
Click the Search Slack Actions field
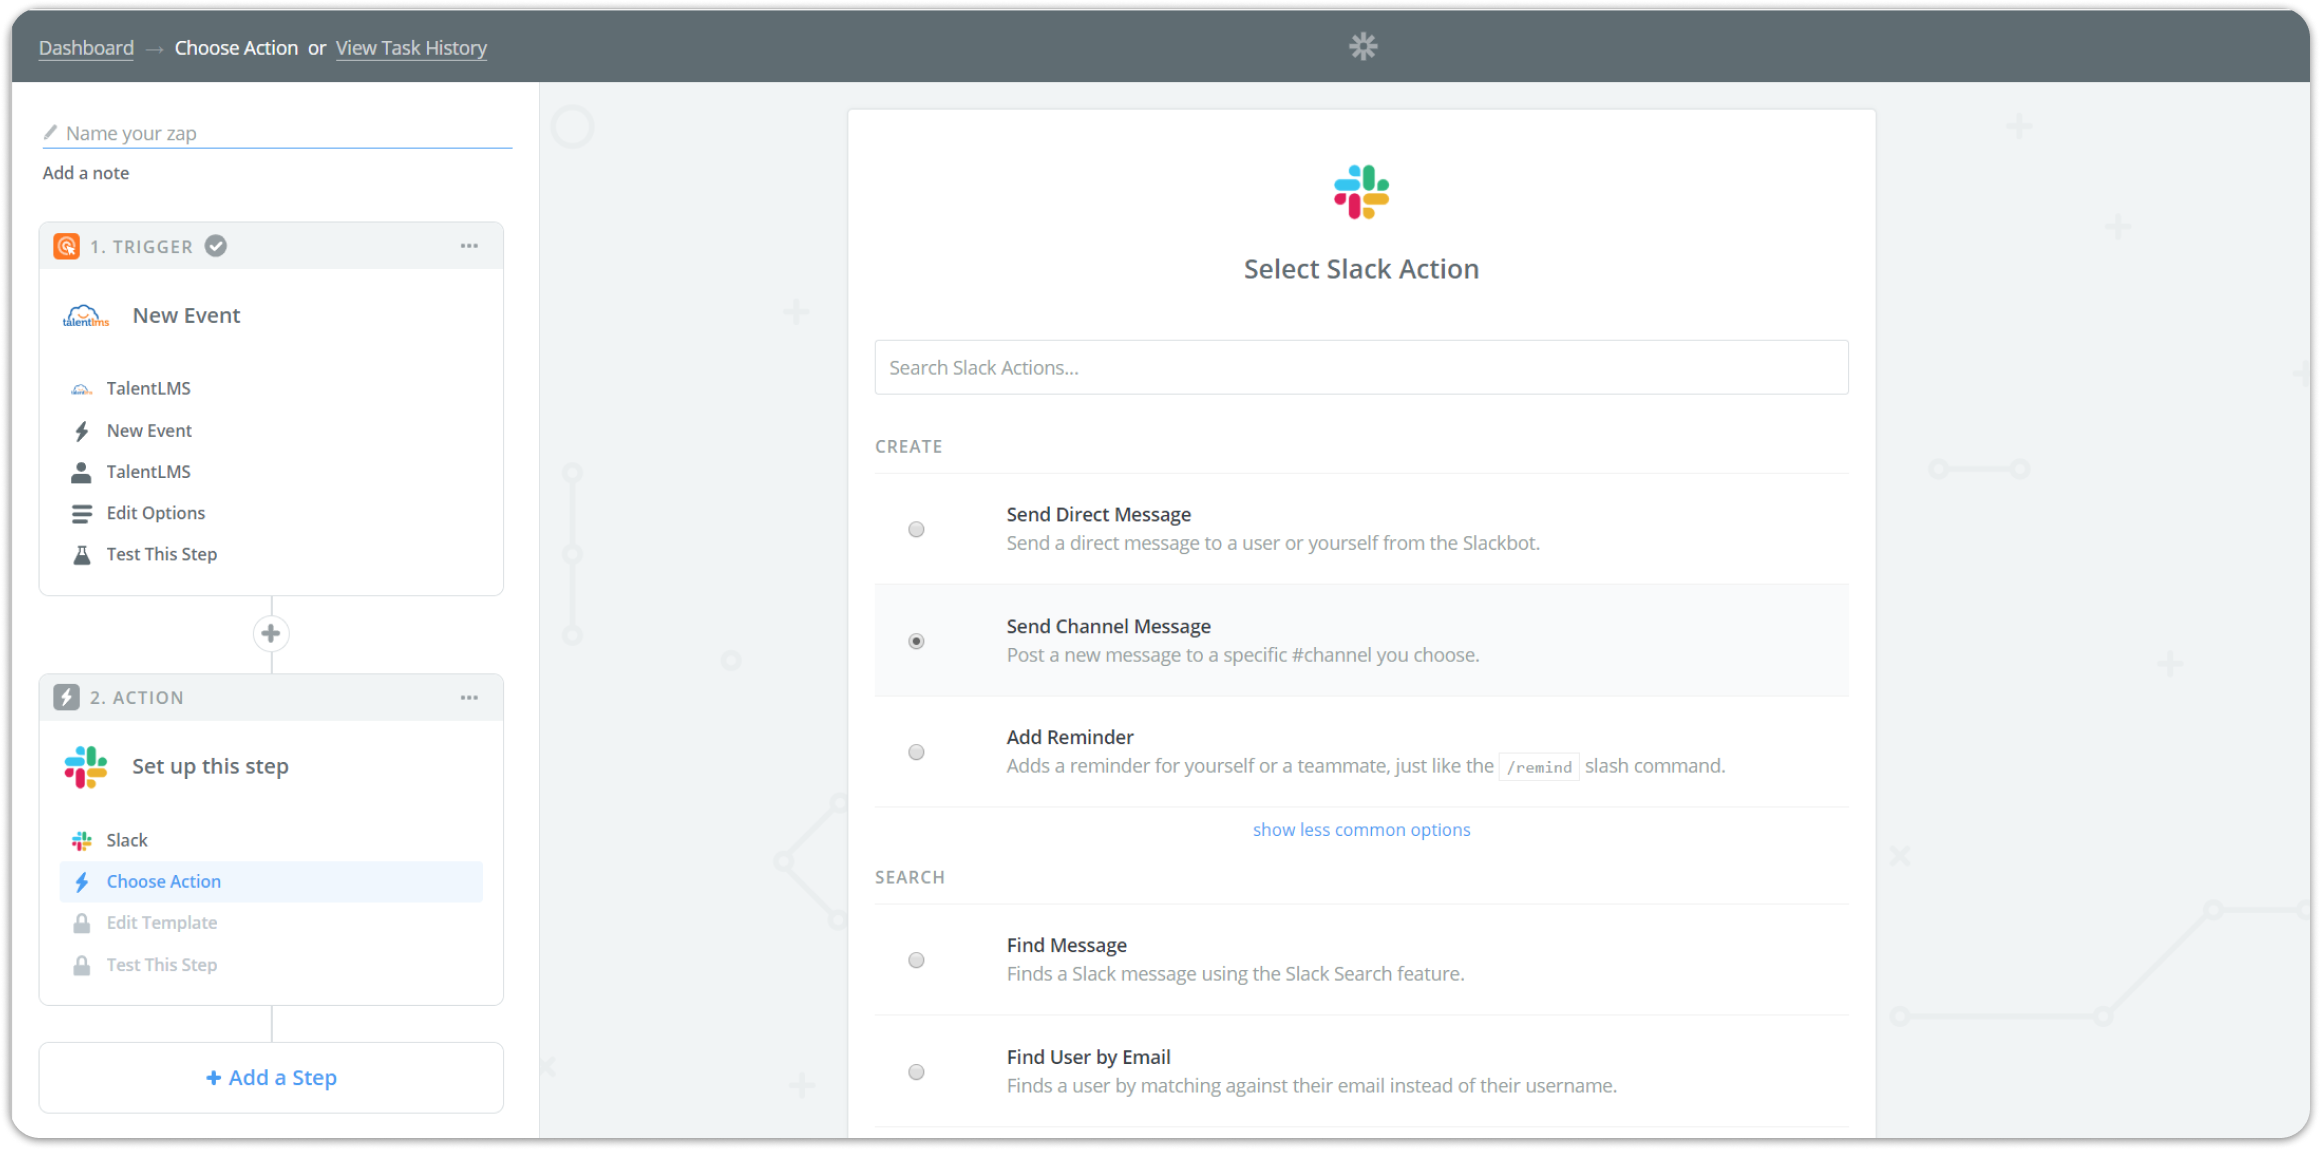(1361, 367)
